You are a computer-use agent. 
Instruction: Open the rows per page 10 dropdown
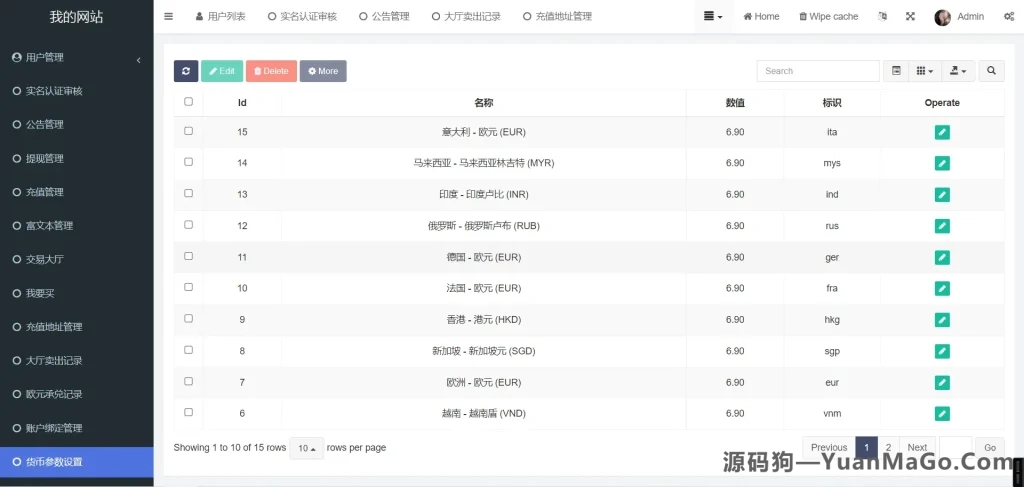coord(307,448)
